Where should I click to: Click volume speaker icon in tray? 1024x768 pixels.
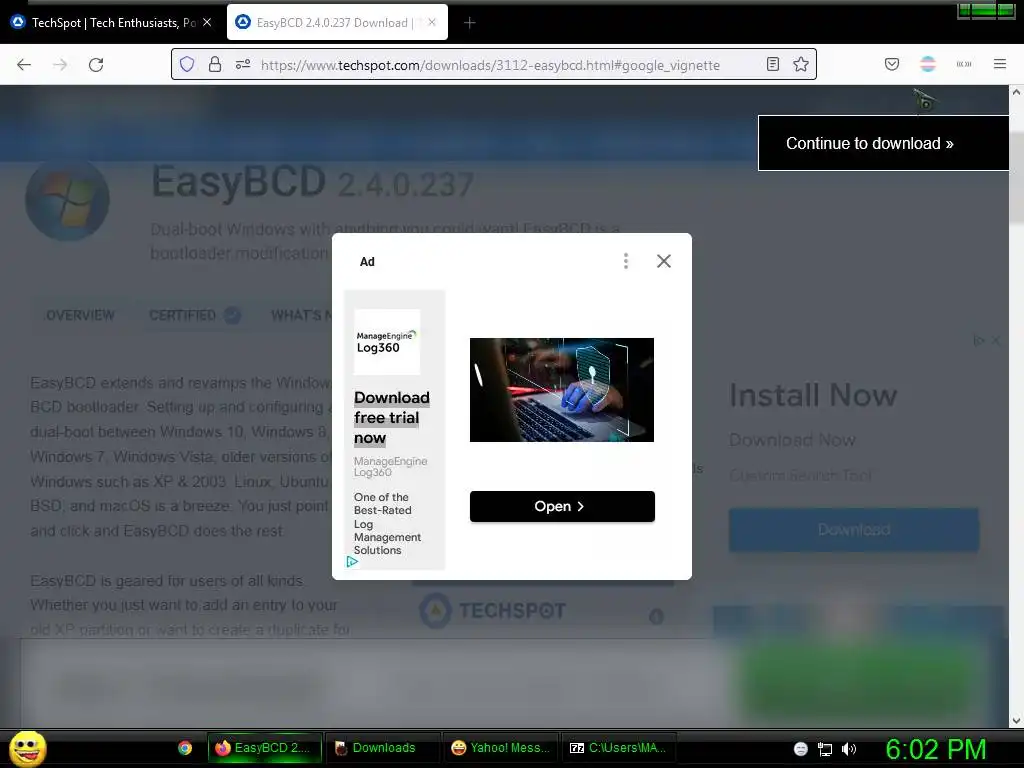tap(848, 749)
